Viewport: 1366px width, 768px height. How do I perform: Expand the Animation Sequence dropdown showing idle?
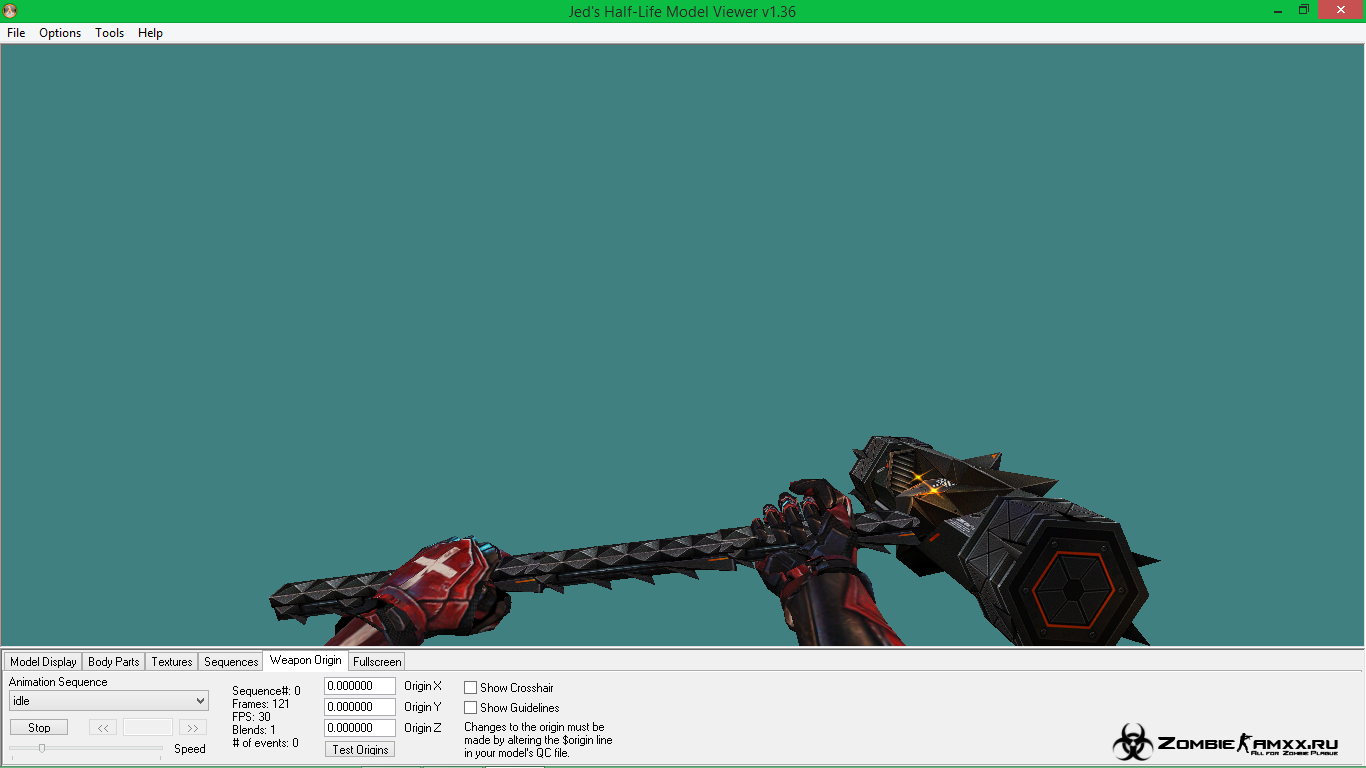click(108, 701)
